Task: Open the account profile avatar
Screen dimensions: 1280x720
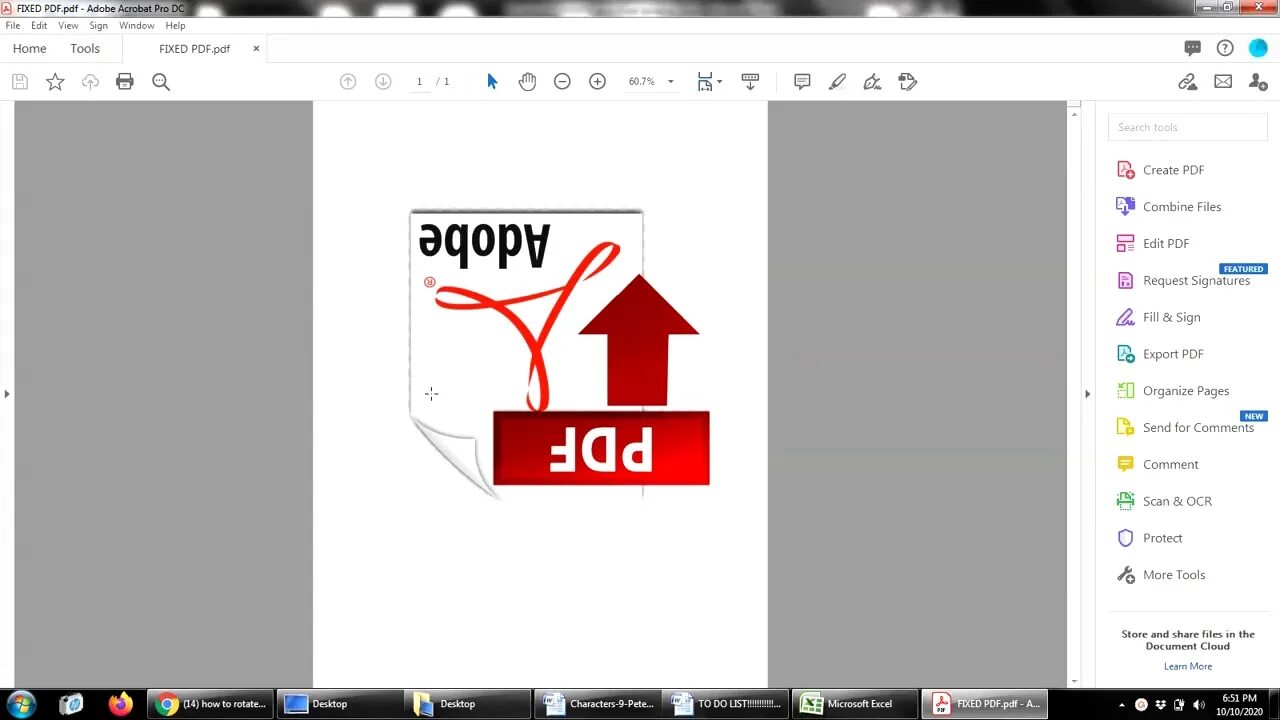Action: point(1258,48)
